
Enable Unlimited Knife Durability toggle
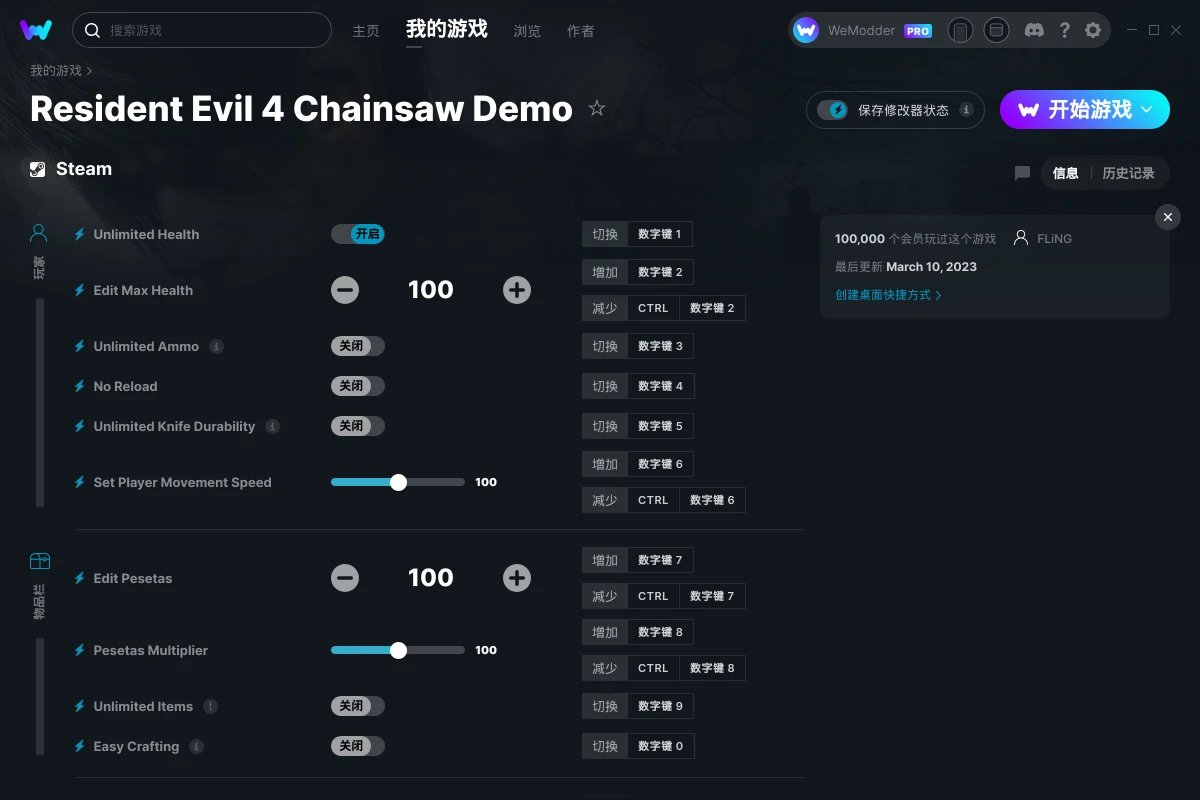(358, 426)
